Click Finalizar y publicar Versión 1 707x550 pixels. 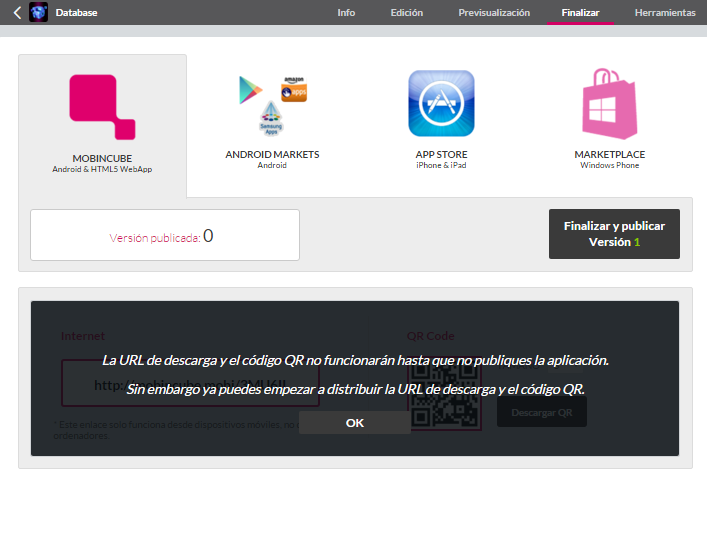(x=614, y=234)
